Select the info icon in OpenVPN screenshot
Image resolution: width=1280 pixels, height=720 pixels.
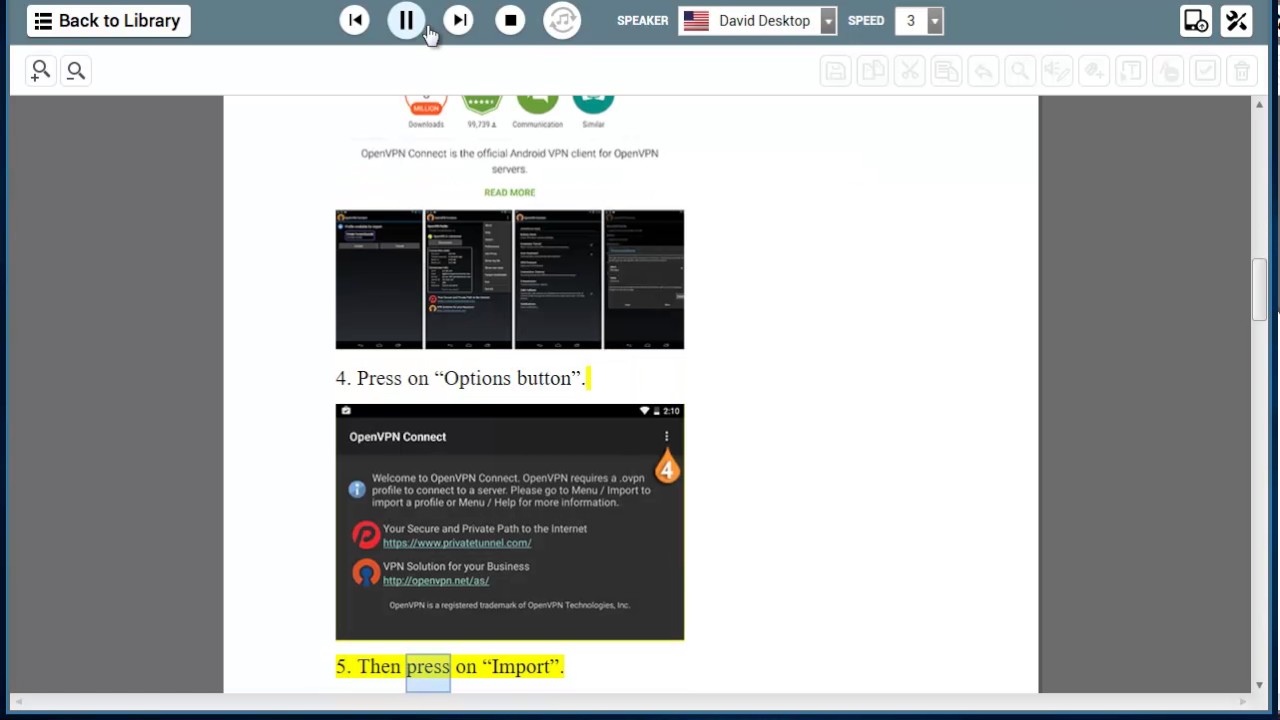(x=357, y=489)
